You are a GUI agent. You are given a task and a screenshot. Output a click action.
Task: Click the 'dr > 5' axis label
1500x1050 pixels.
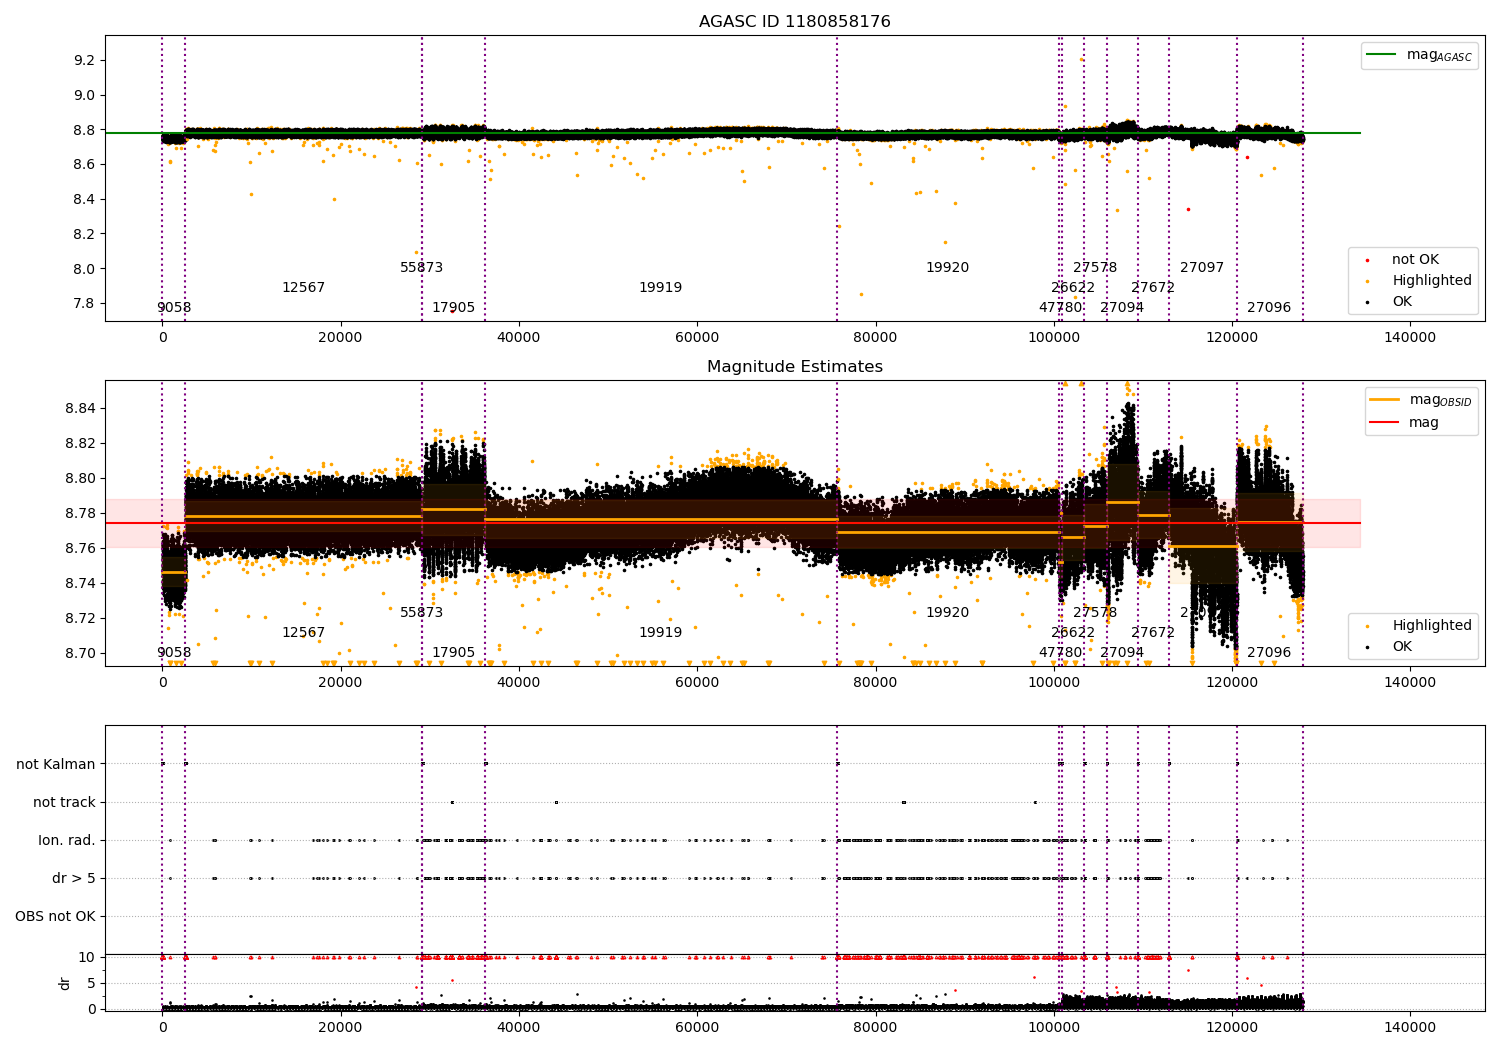pos(74,878)
